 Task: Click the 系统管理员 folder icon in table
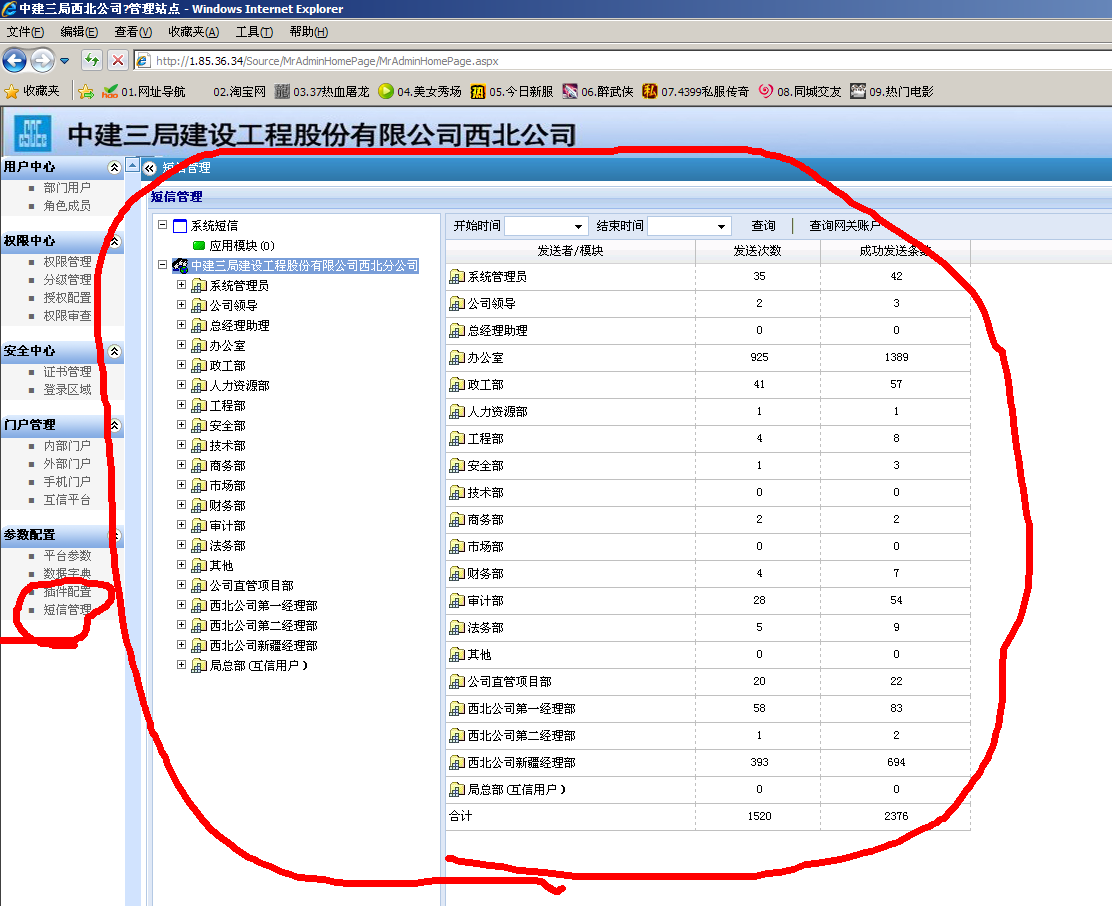457,276
